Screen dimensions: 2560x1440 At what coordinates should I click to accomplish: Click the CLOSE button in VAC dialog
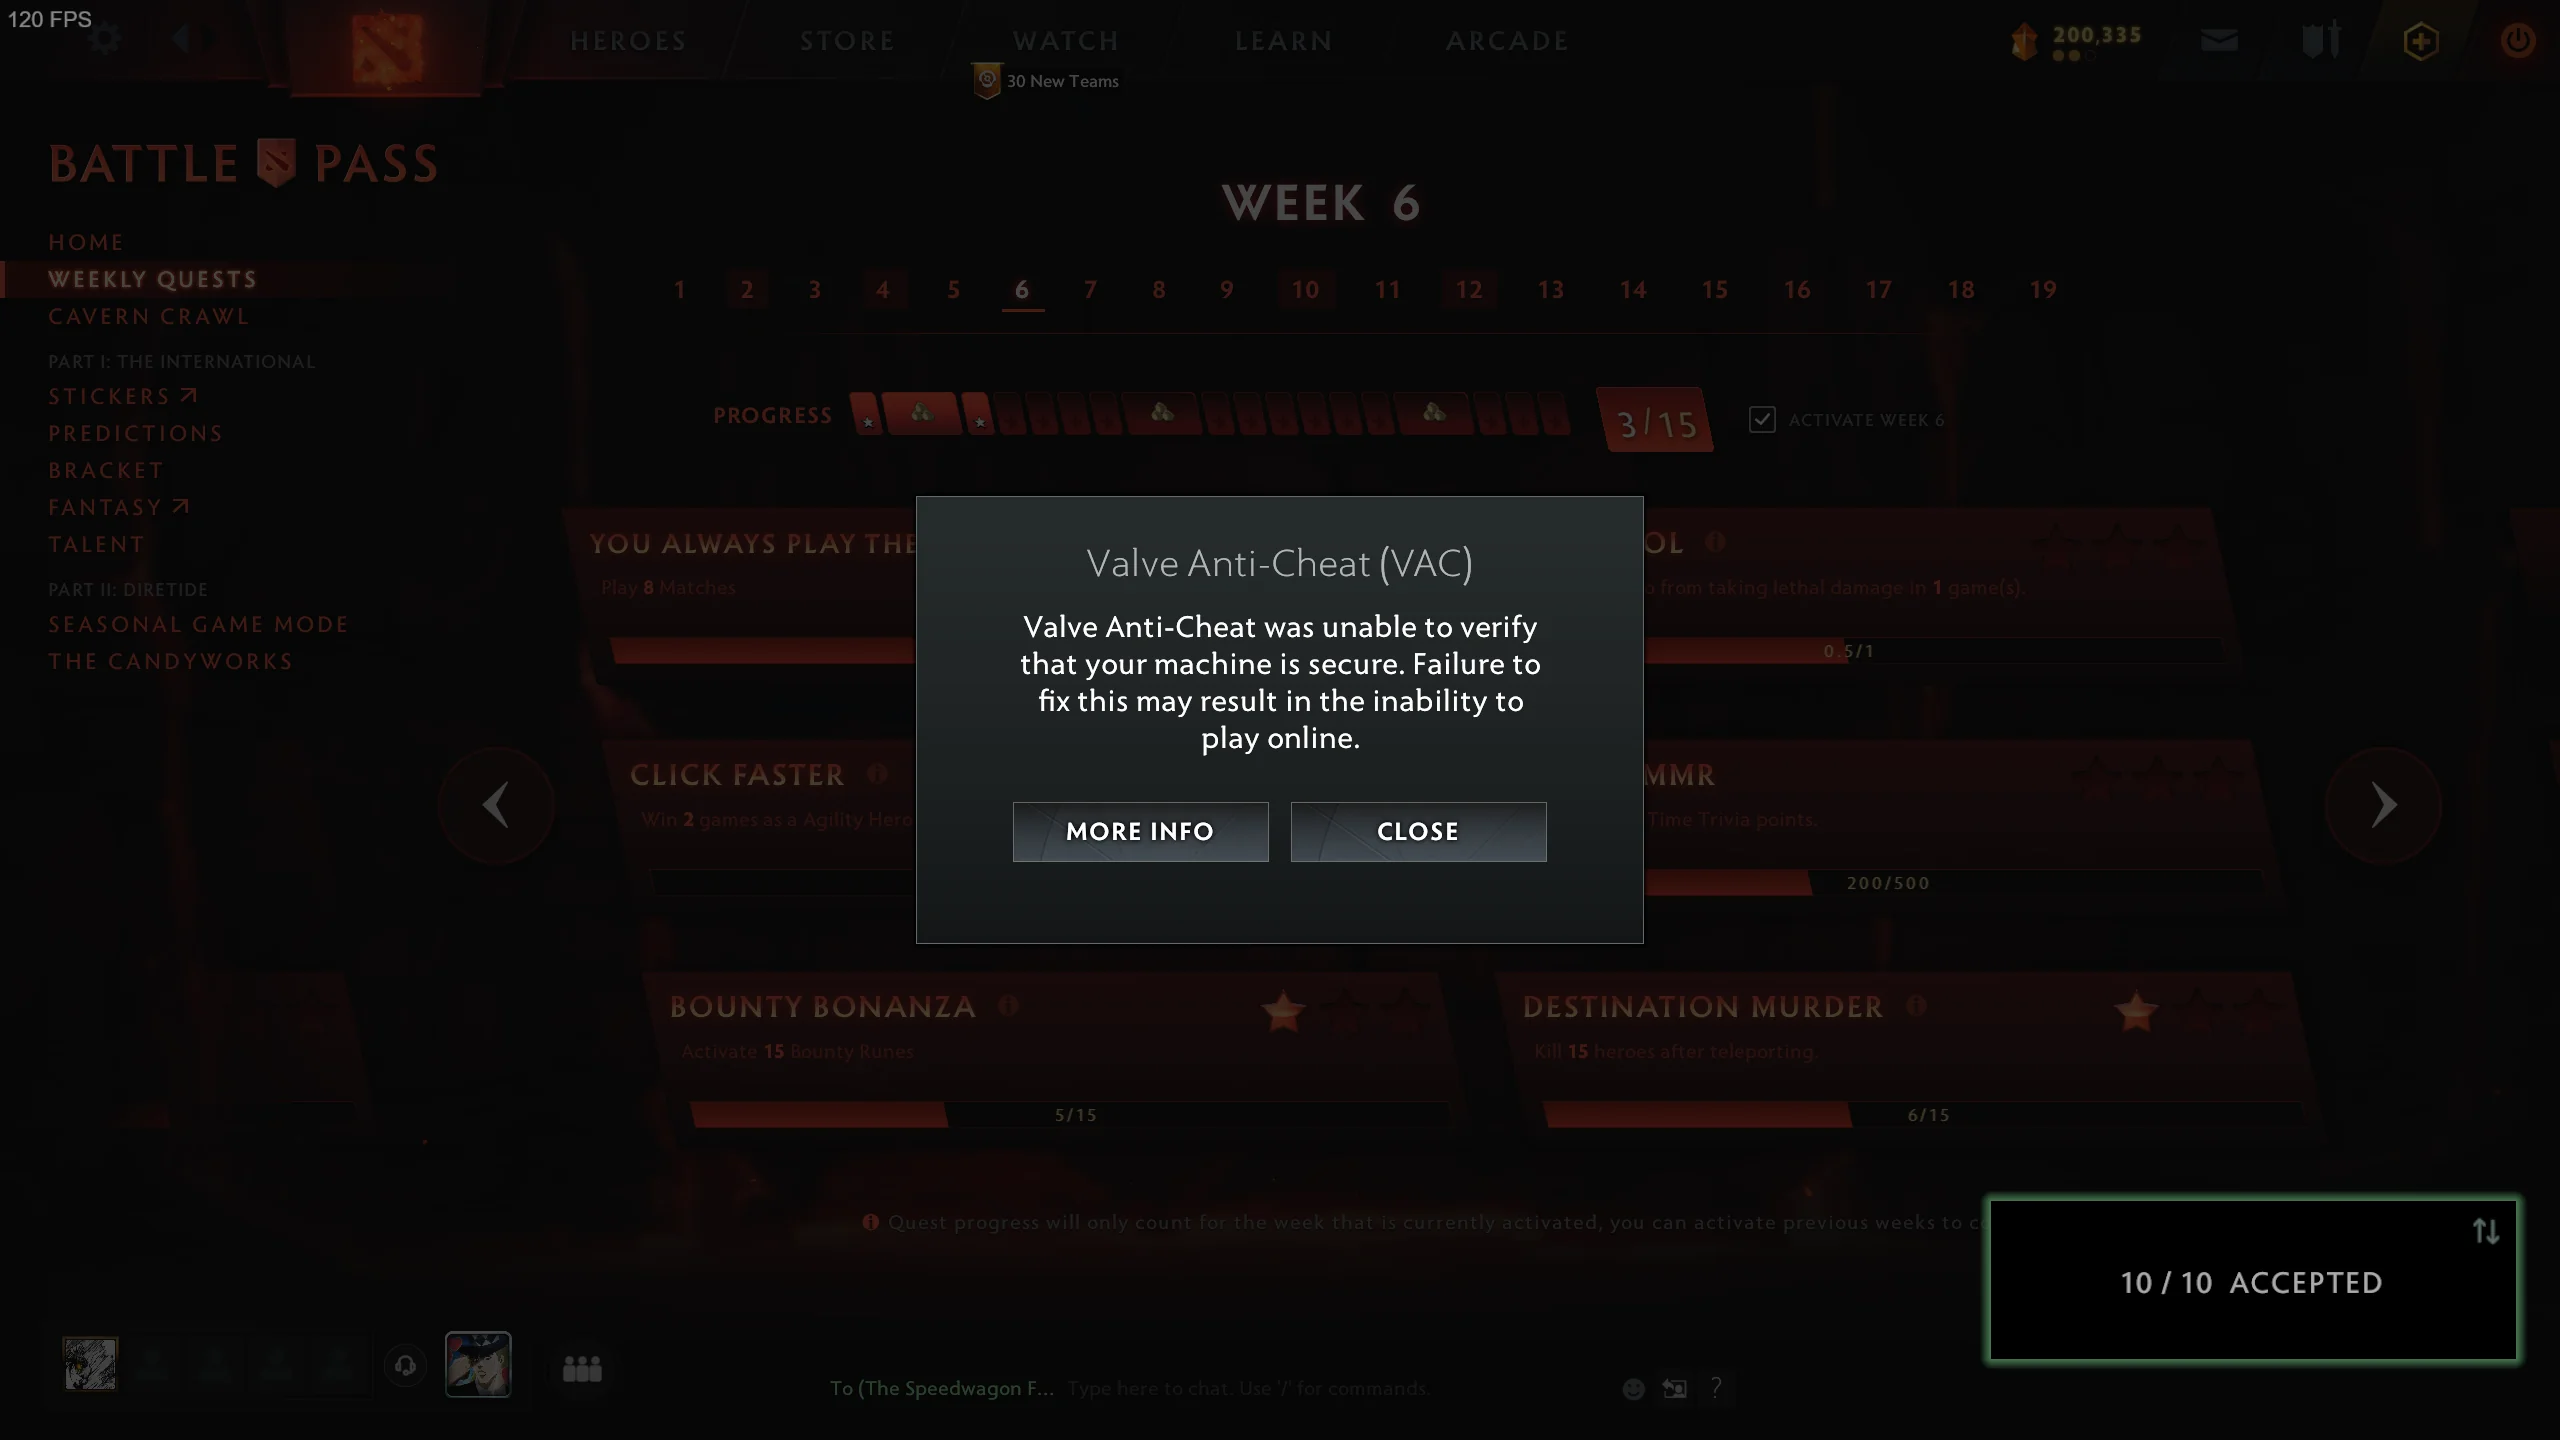click(x=1417, y=830)
